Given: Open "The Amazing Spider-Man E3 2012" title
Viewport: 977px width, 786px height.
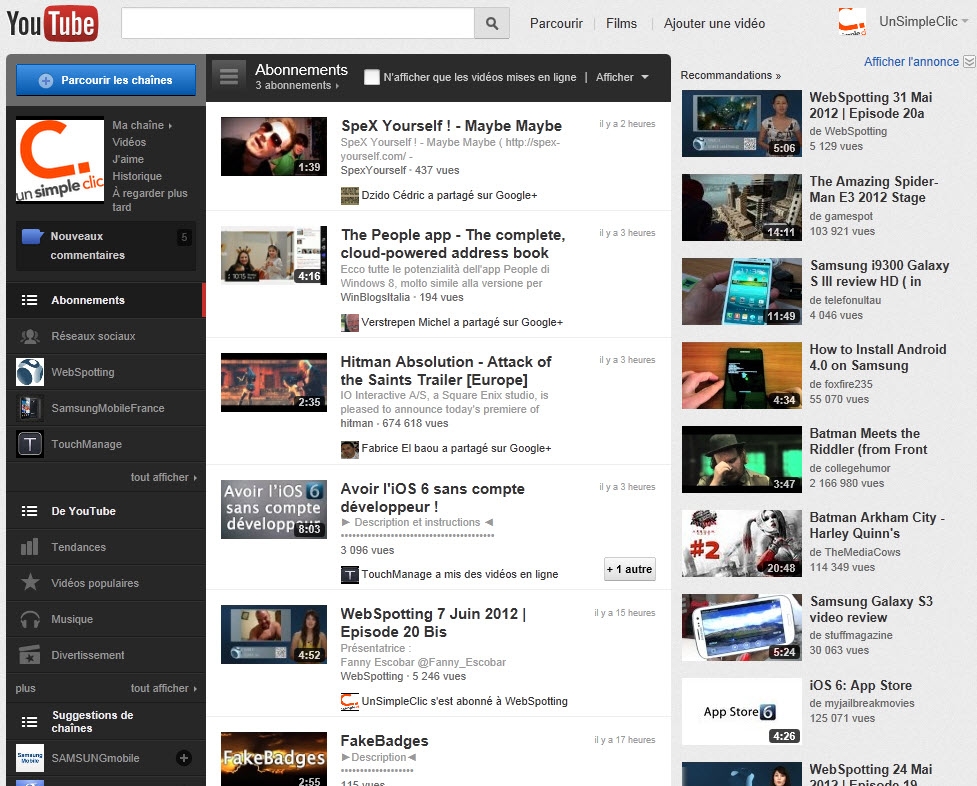Looking at the screenshot, I should (874, 189).
